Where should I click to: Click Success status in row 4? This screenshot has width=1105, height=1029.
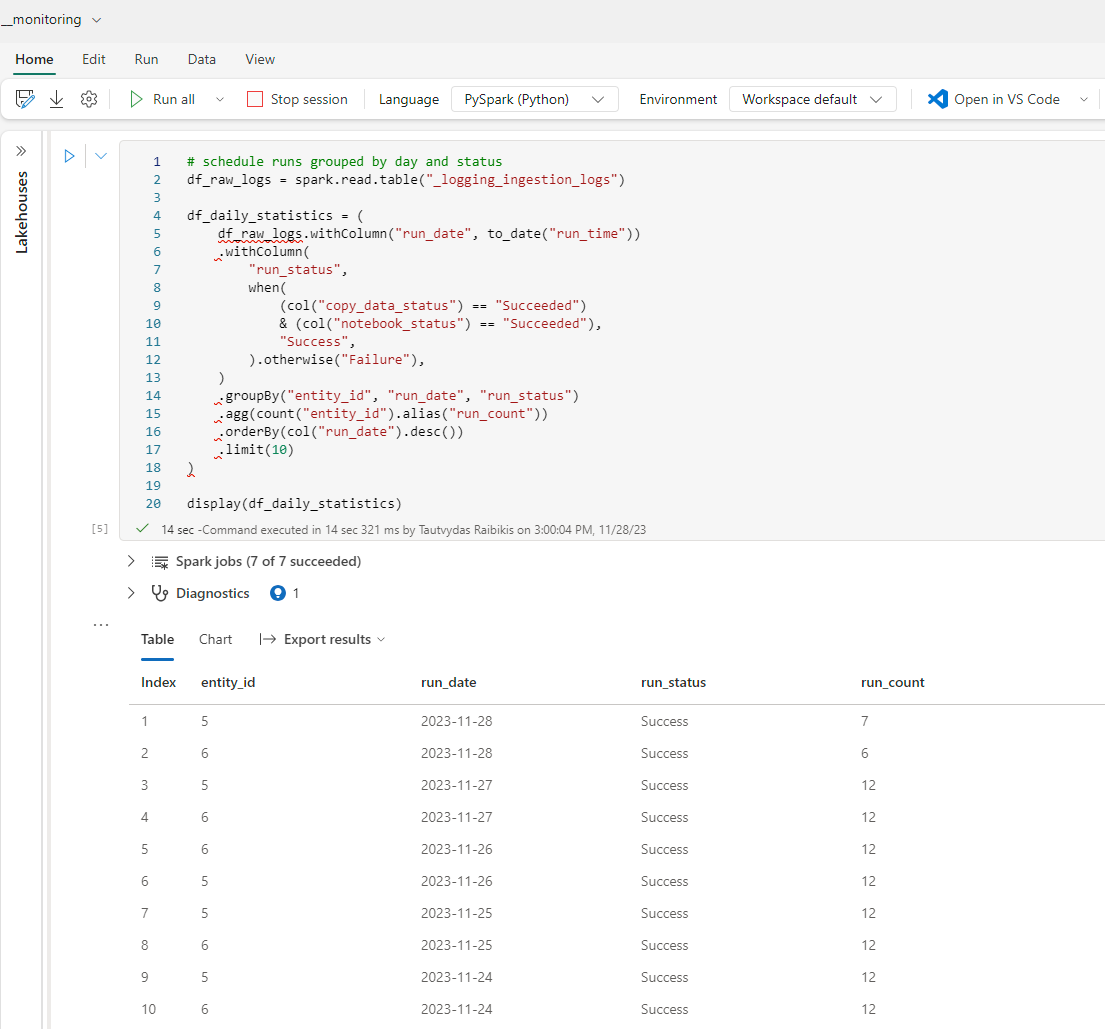tap(664, 818)
